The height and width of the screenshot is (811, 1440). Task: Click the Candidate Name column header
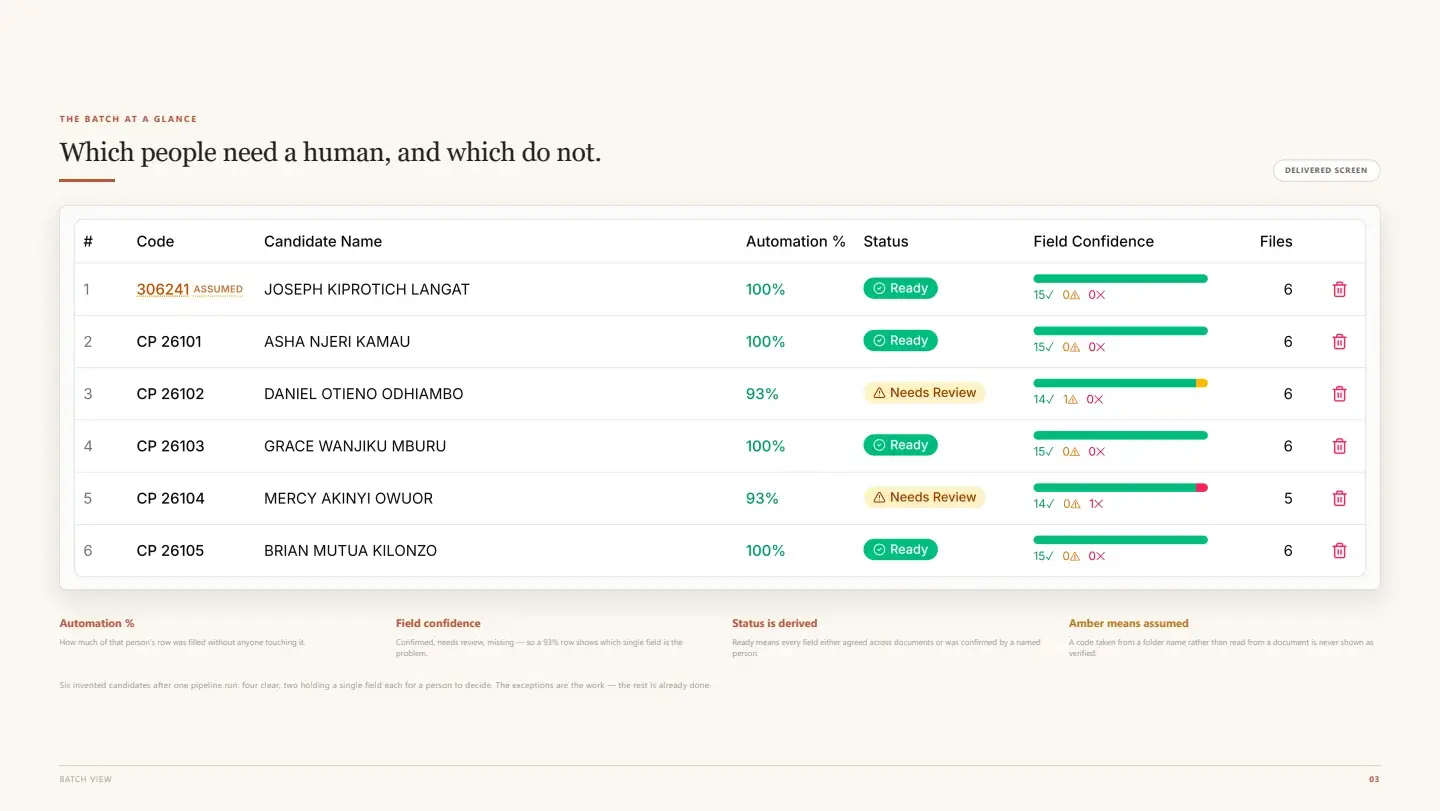tap(323, 241)
